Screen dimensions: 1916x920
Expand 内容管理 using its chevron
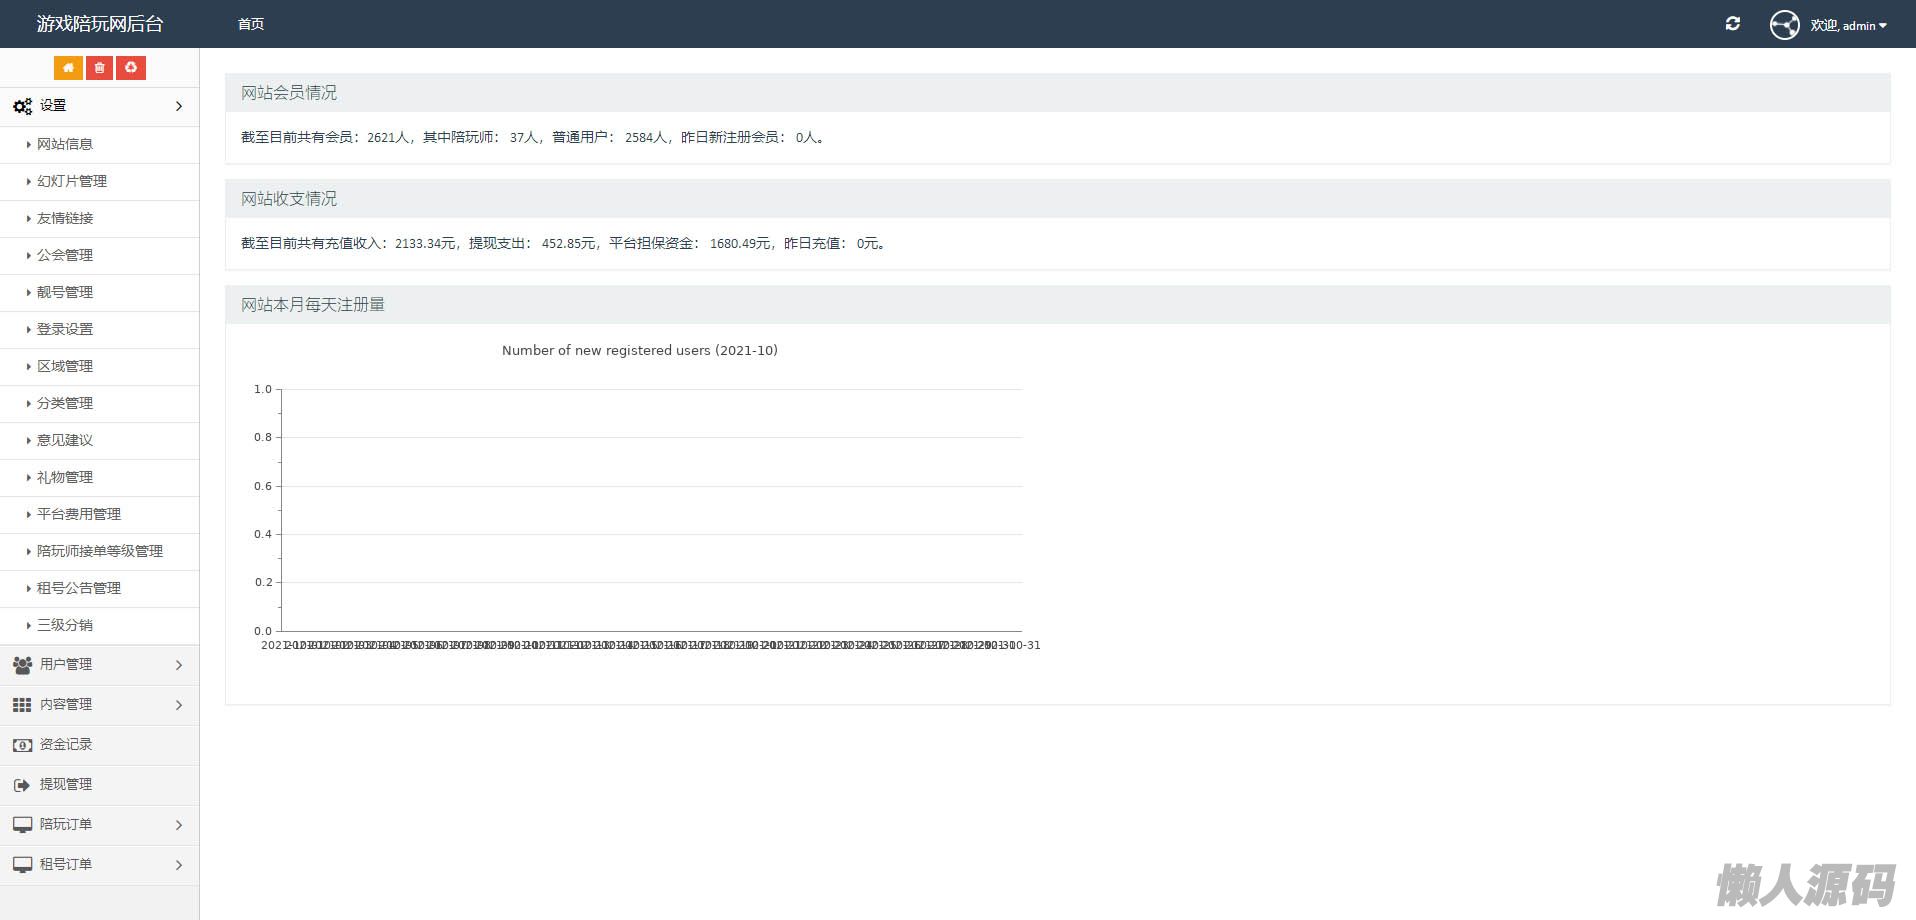coord(179,705)
